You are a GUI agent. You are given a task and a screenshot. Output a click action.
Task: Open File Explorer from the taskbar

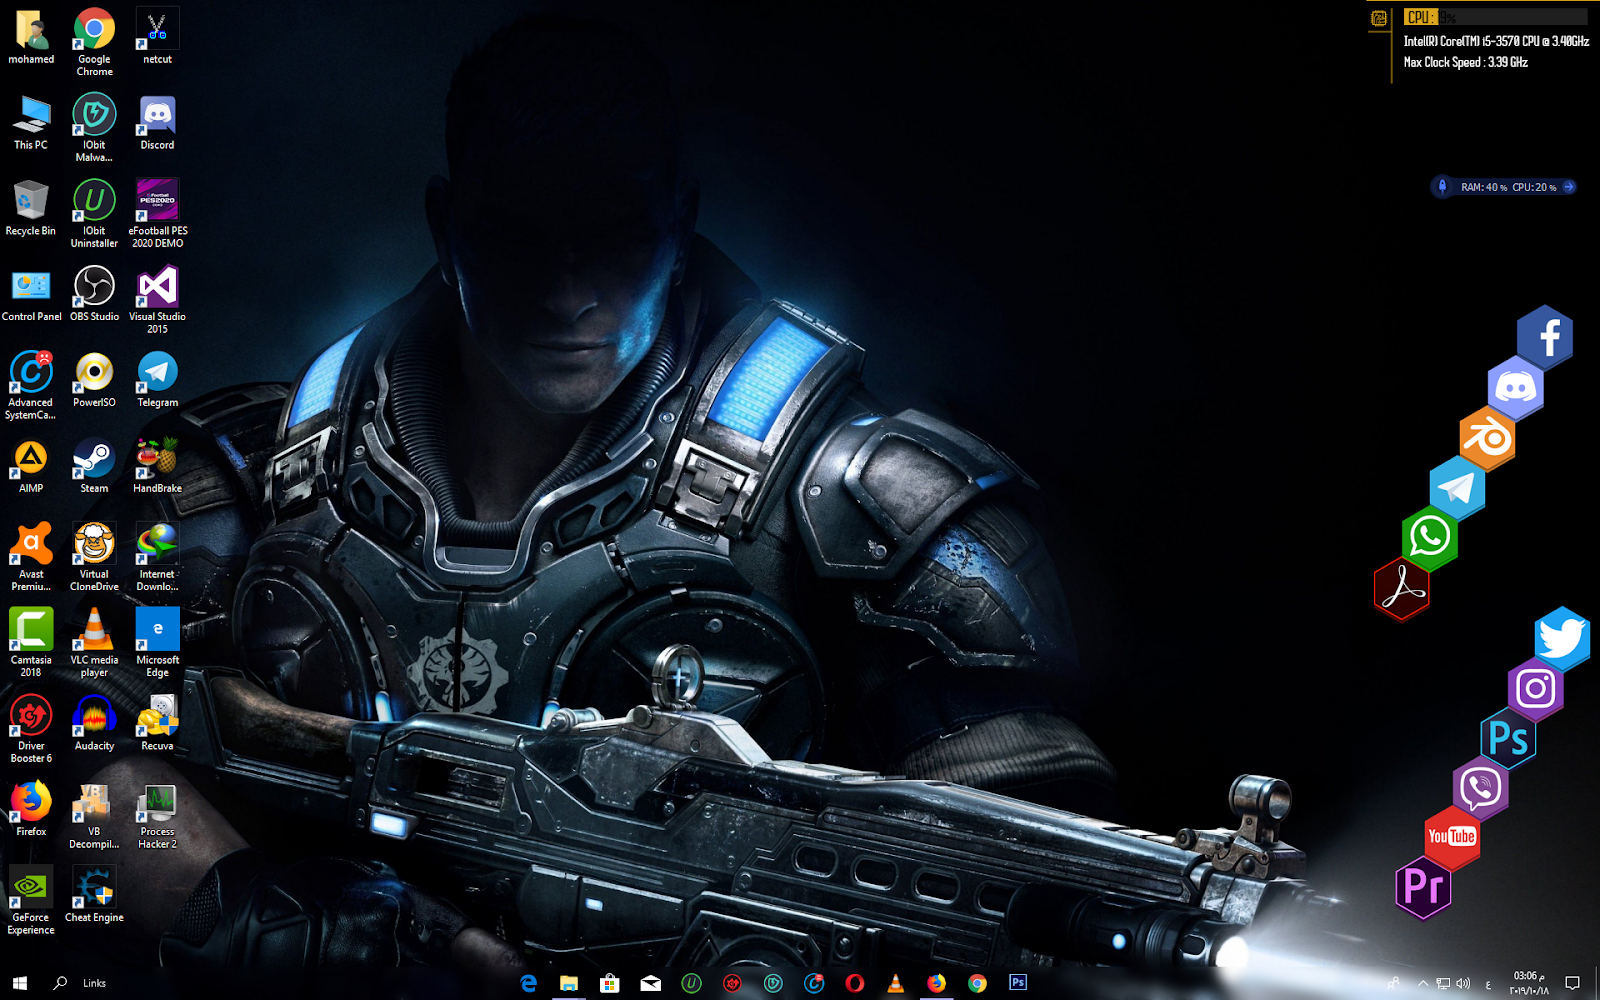pyautogui.click(x=569, y=983)
